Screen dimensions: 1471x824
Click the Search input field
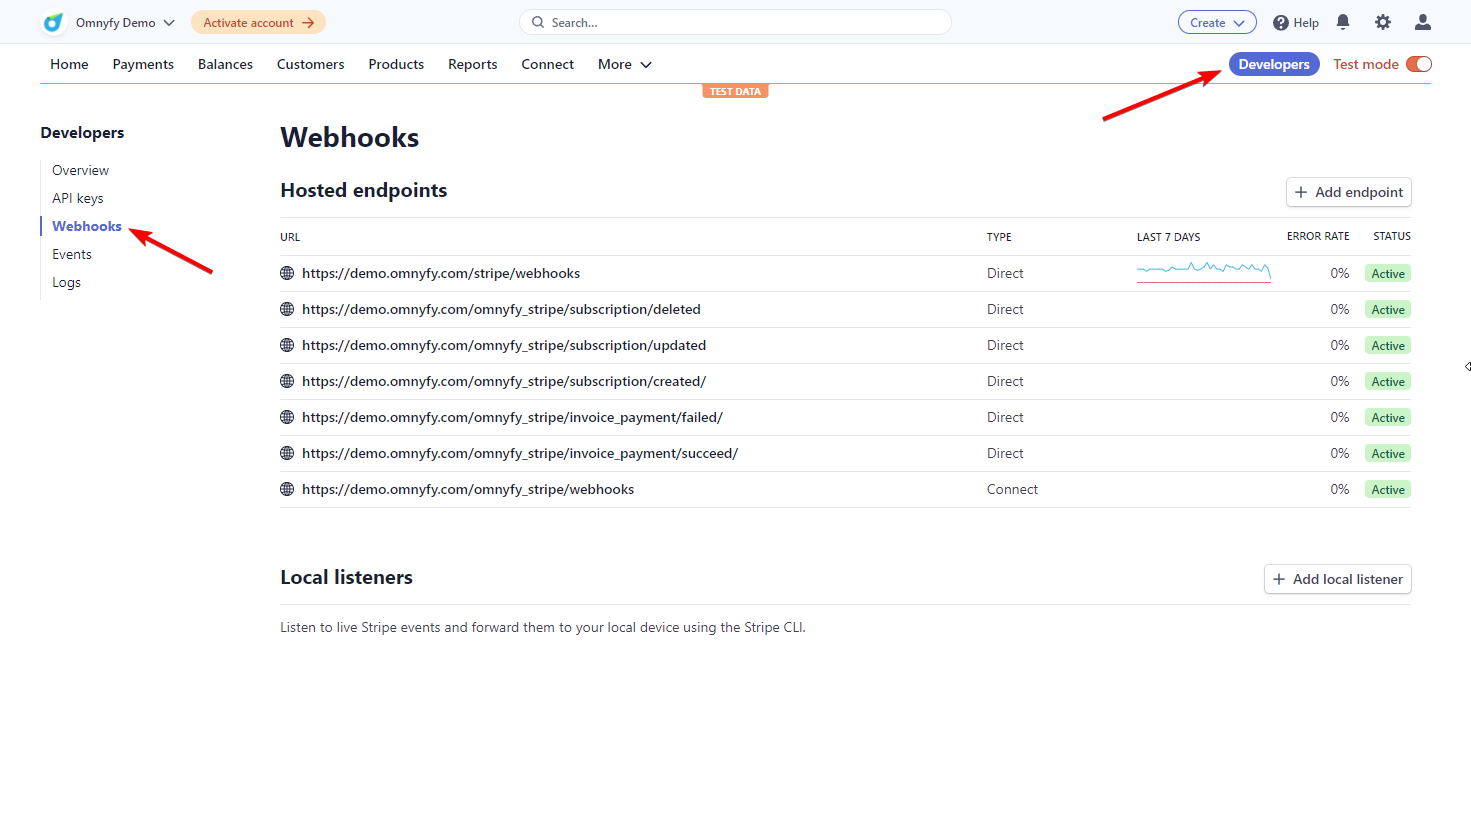[x=735, y=22]
